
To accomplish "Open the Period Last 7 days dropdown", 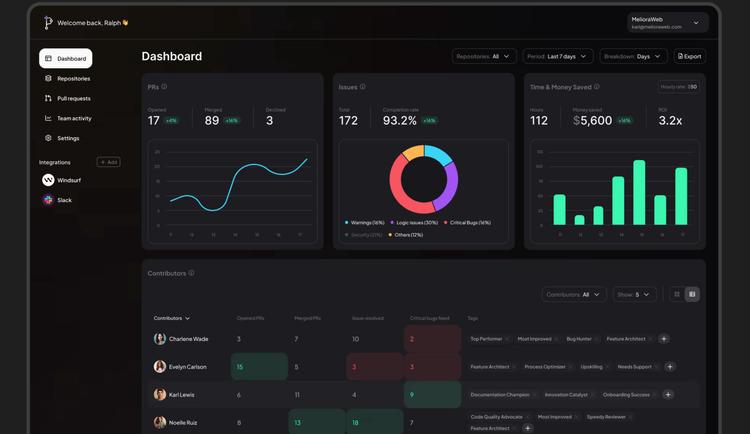I will click(557, 56).
